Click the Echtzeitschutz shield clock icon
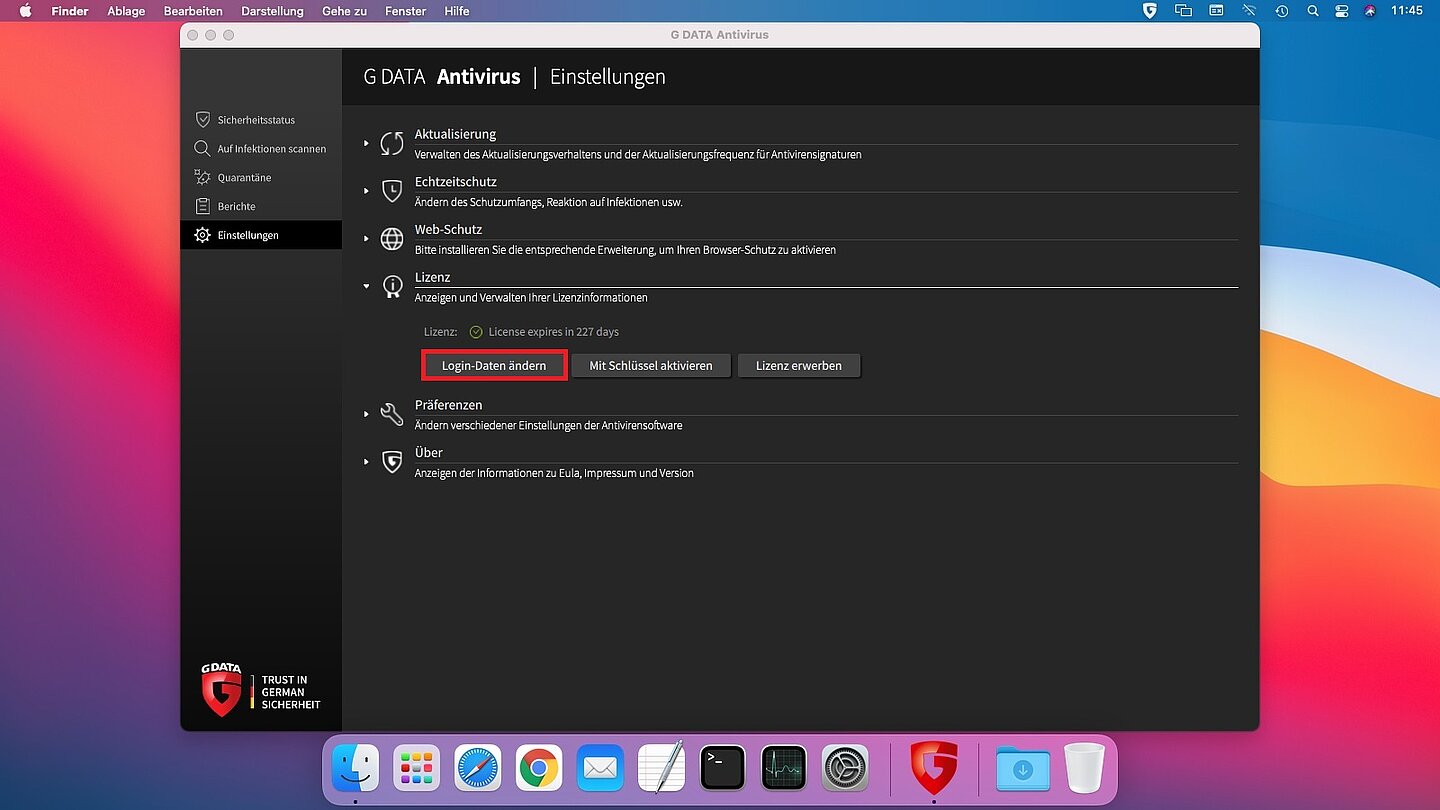1440x810 pixels. [392, 191]
